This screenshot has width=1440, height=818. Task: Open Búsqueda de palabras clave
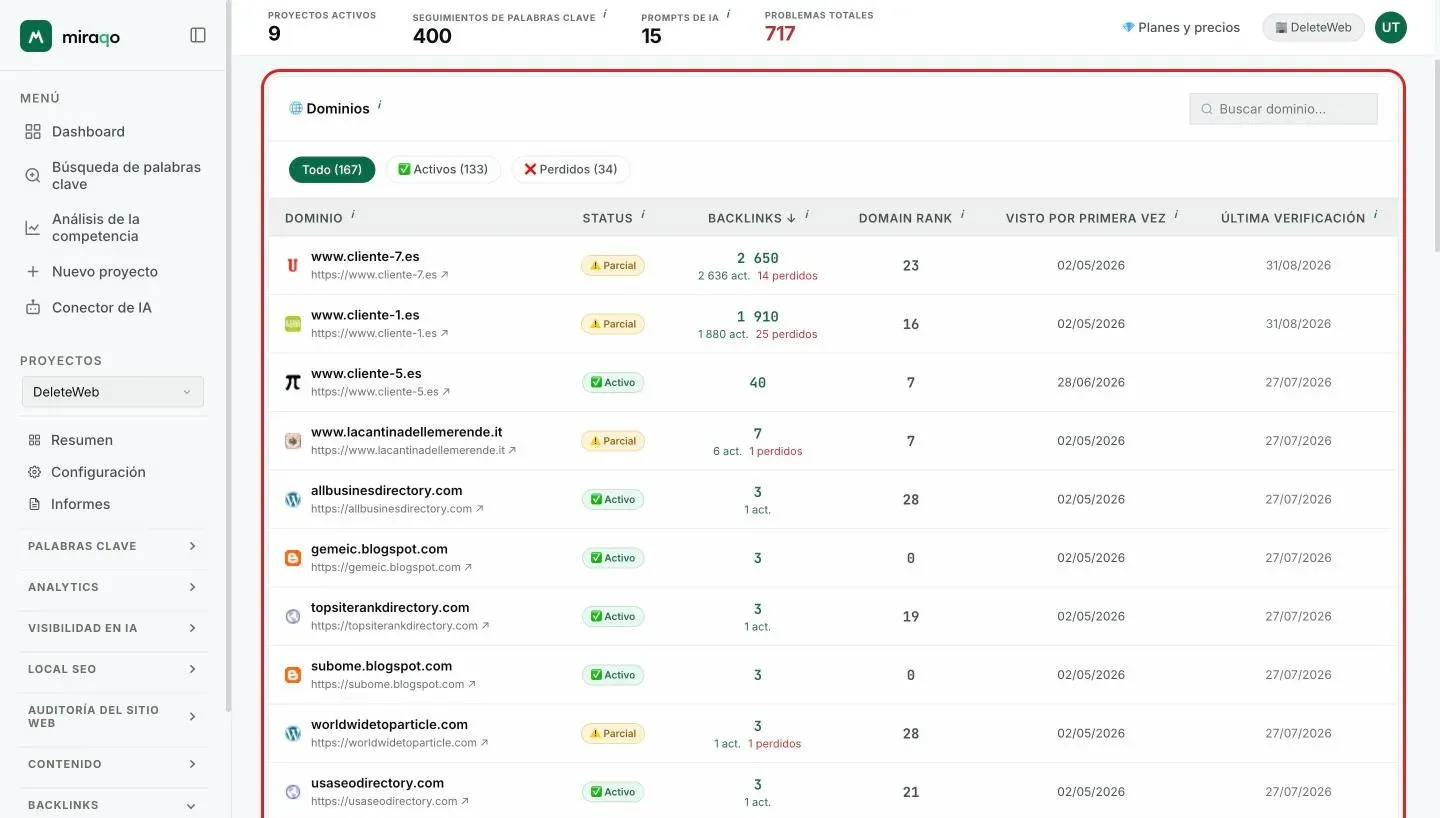[114, 175]
